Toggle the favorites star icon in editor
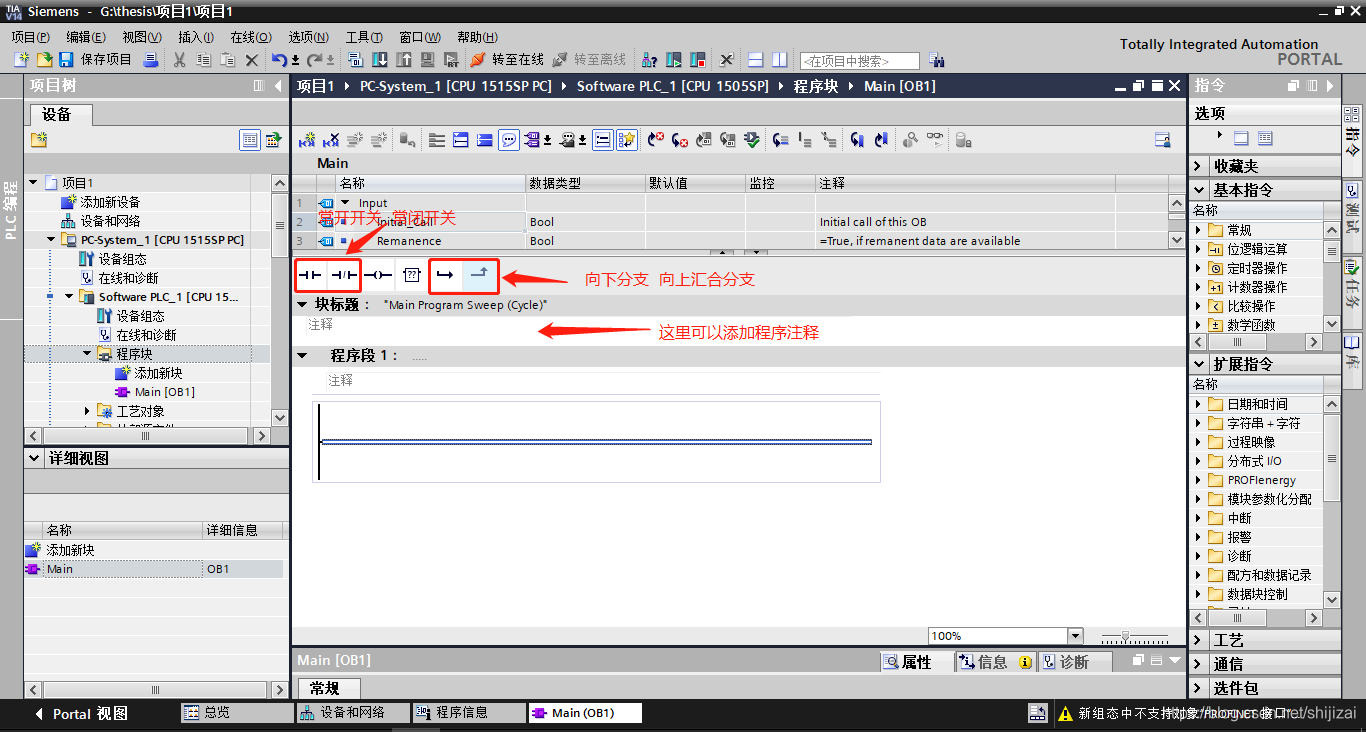1366x732 pixels. (x=627, y=140)
